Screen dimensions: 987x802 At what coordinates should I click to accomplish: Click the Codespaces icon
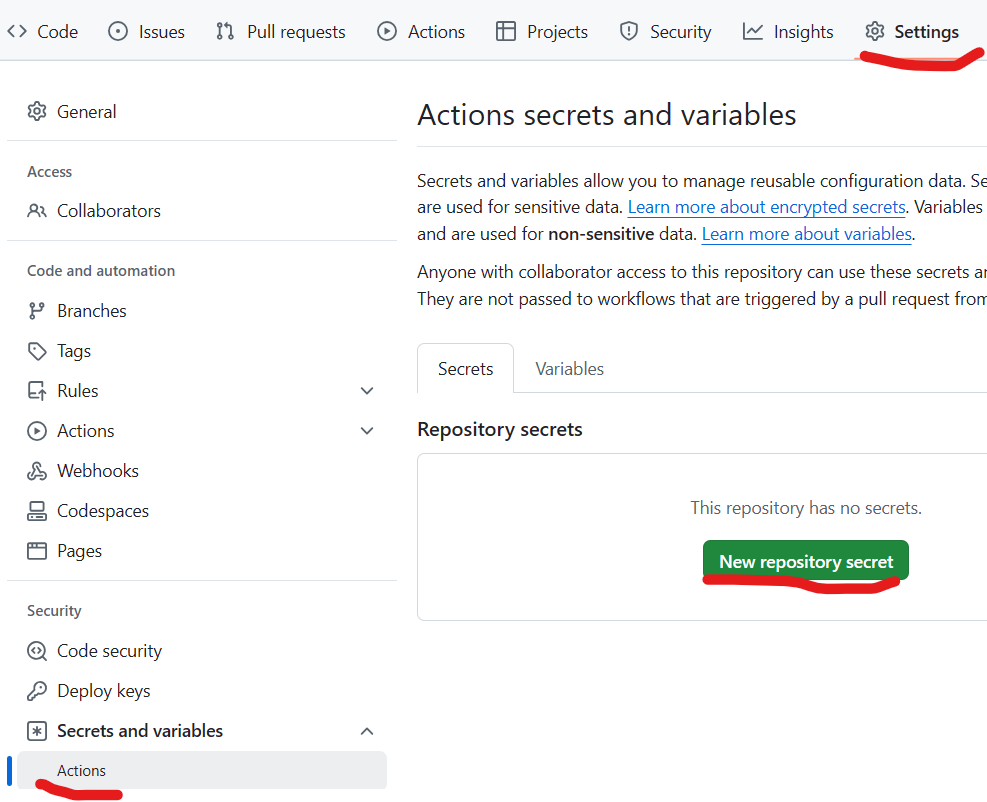point(37,511)
